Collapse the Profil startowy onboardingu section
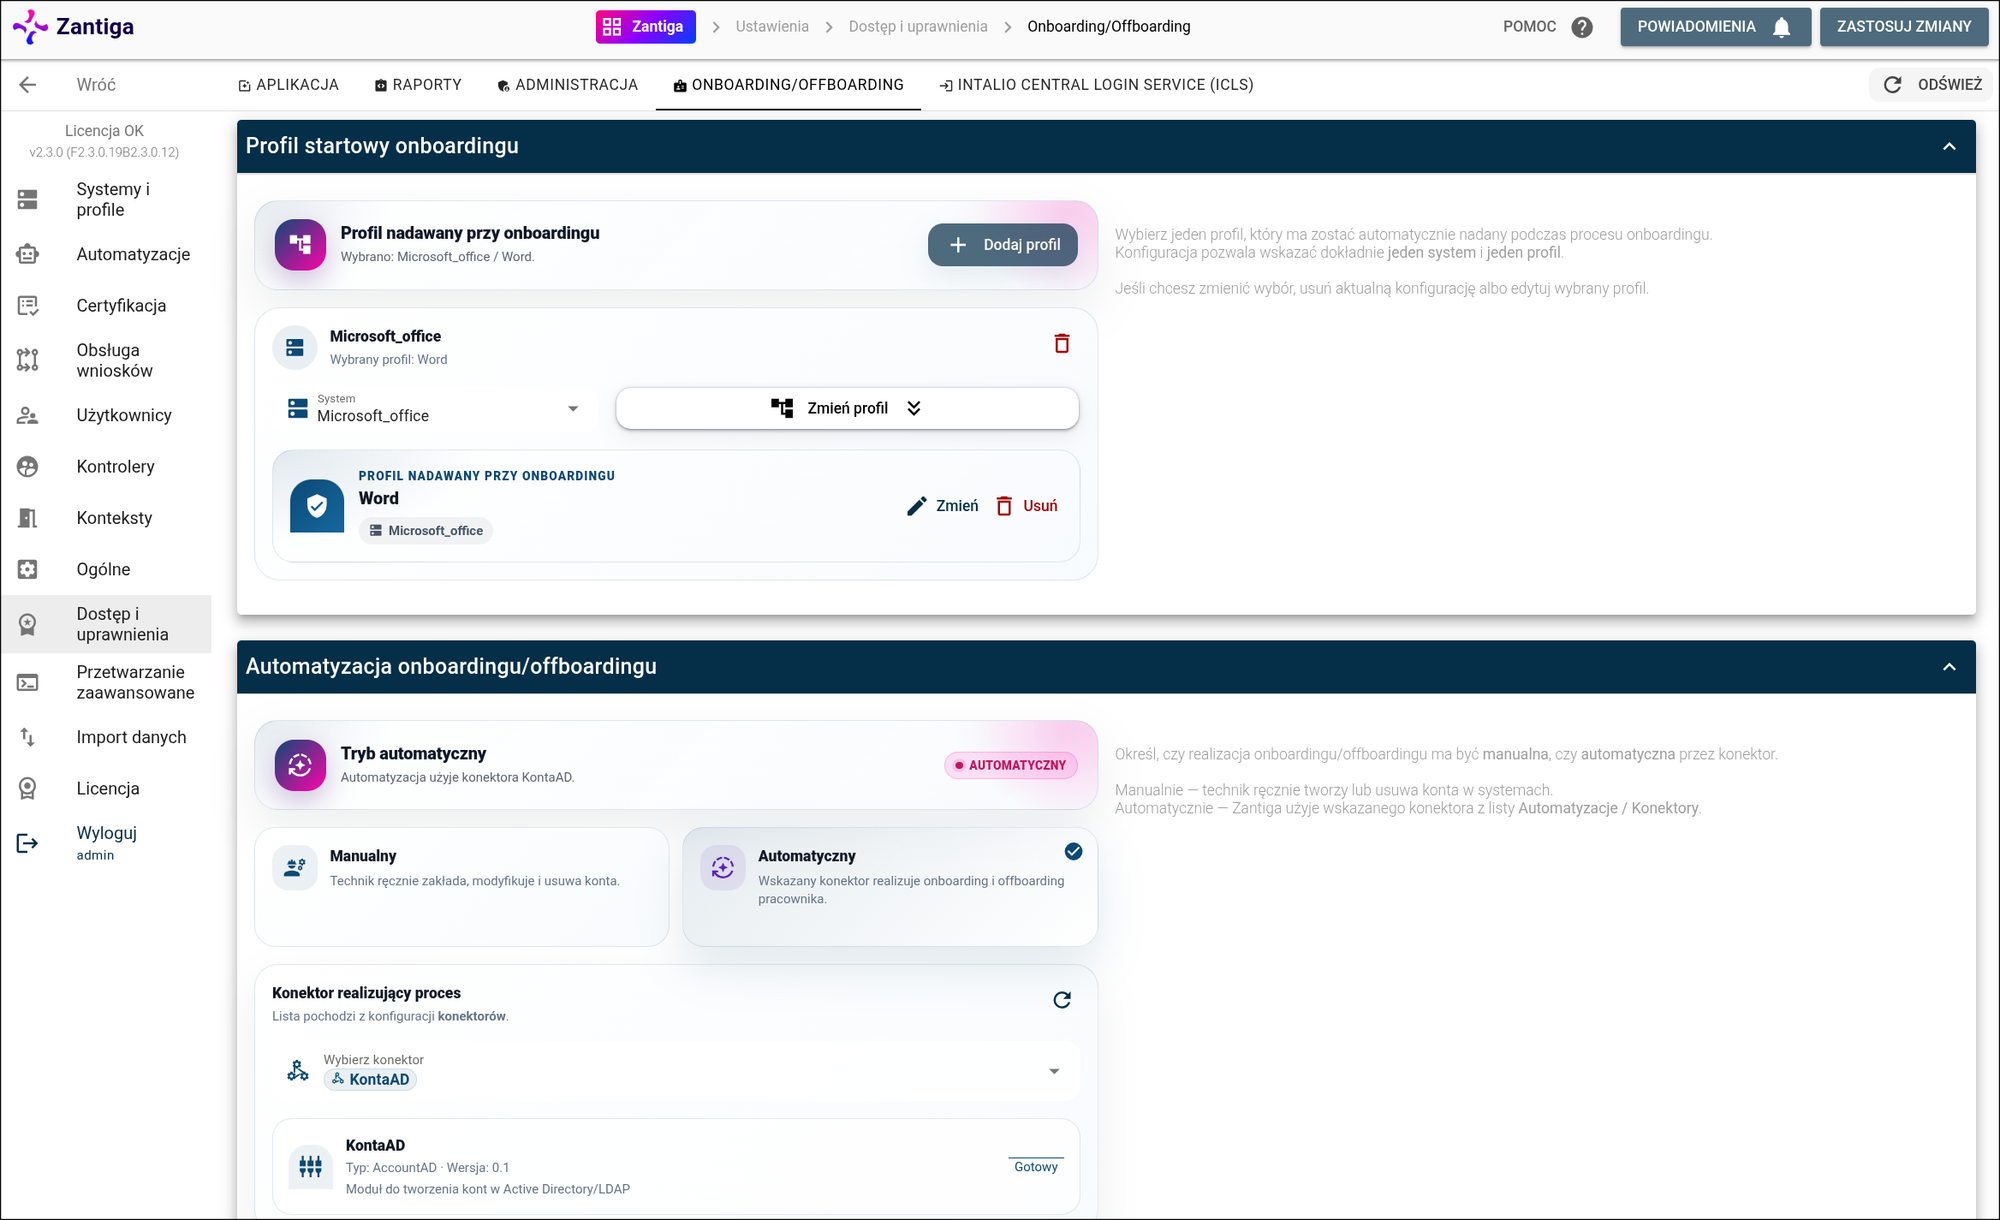 (1949, 147)
